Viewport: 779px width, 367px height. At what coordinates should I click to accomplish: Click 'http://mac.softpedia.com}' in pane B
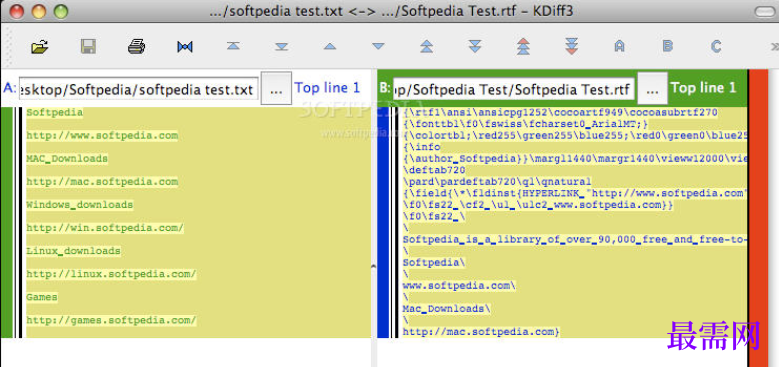coord(481,331)
